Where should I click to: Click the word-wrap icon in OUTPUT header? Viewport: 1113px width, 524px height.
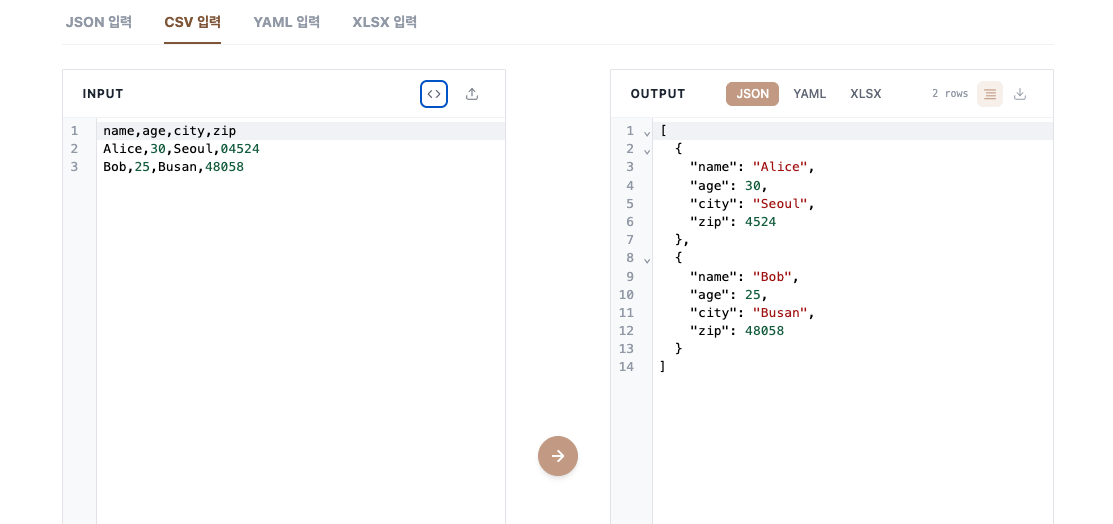pyautogui.click(x=989, y=94)
